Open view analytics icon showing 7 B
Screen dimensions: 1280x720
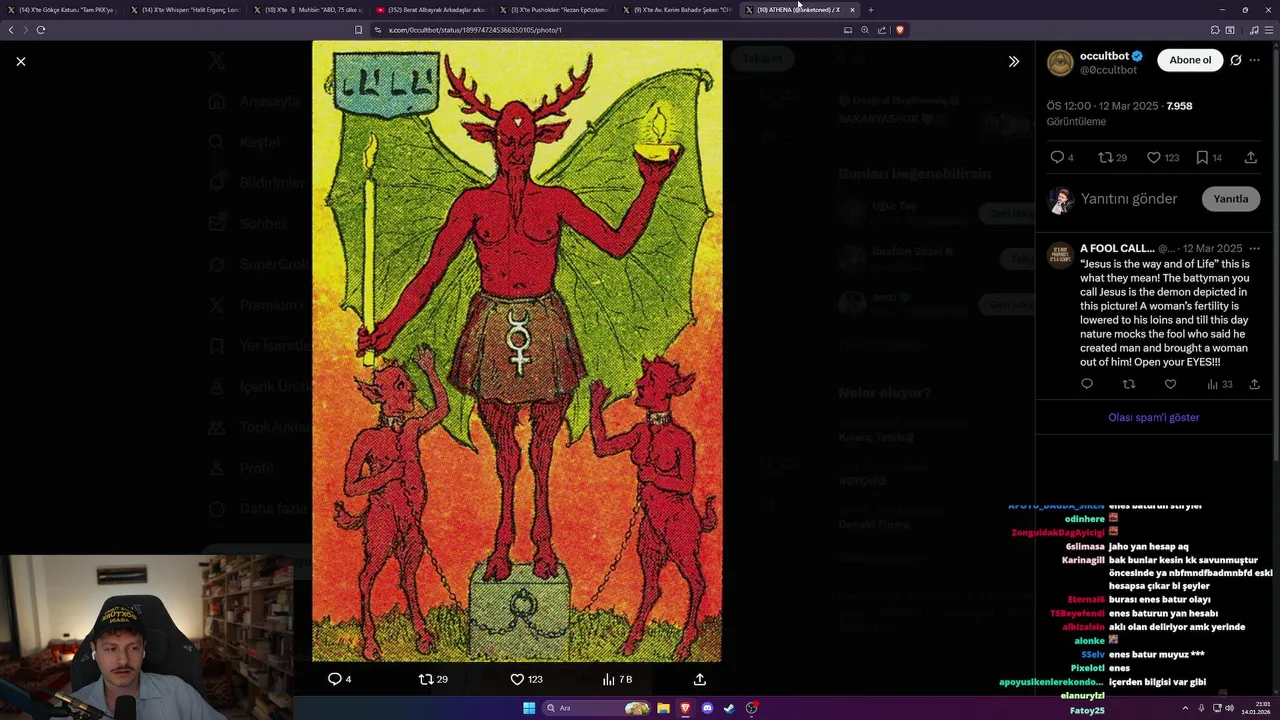coord(608,679)
